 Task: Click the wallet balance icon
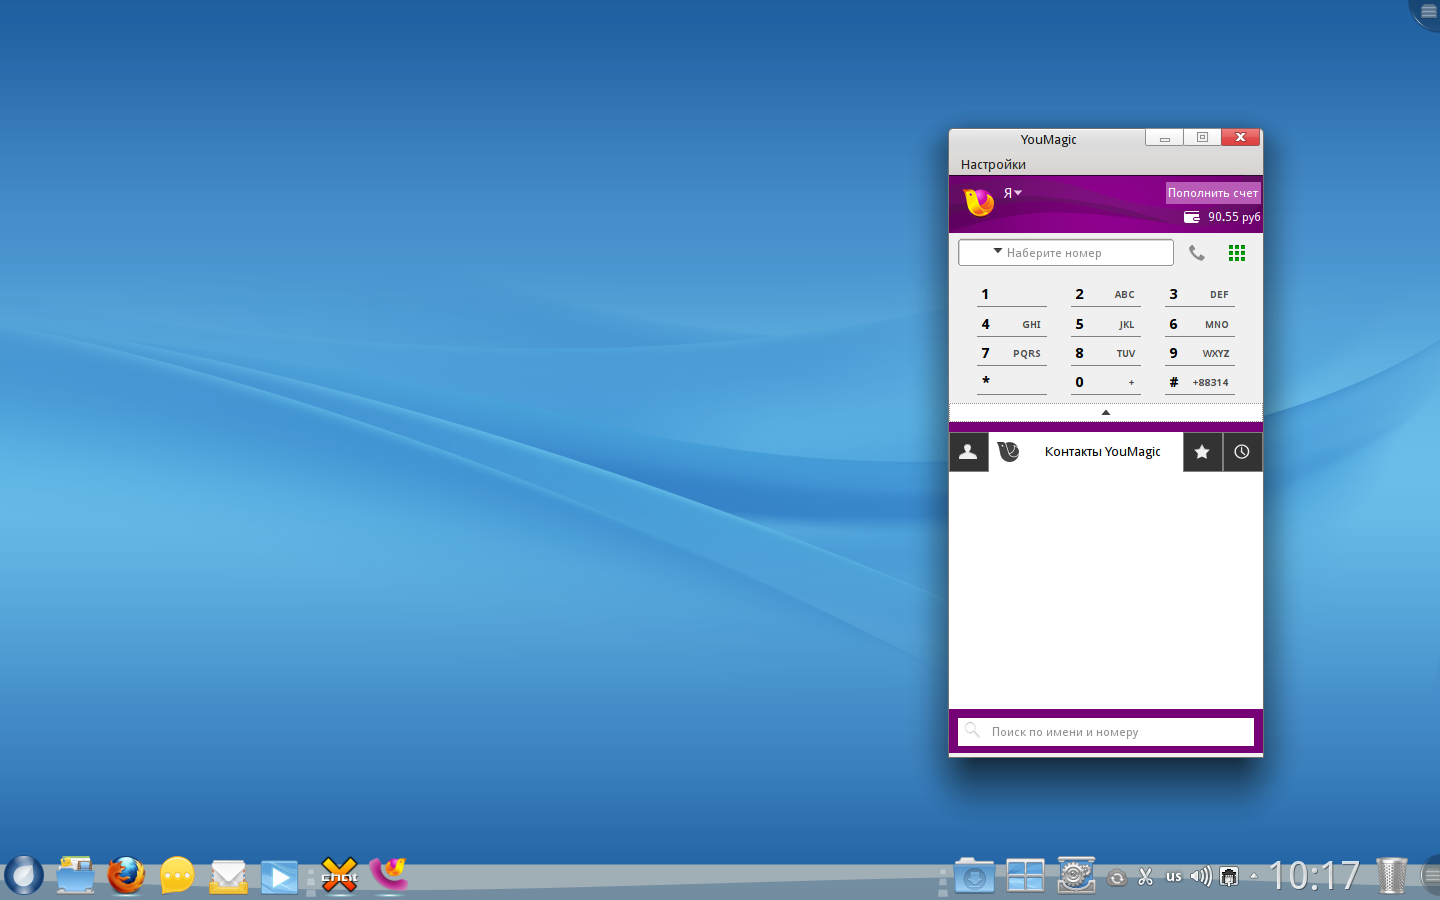1192,217
